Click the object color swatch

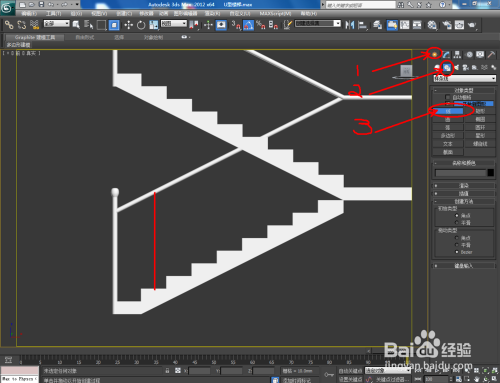pyautogui.click(x=491, y=173)
